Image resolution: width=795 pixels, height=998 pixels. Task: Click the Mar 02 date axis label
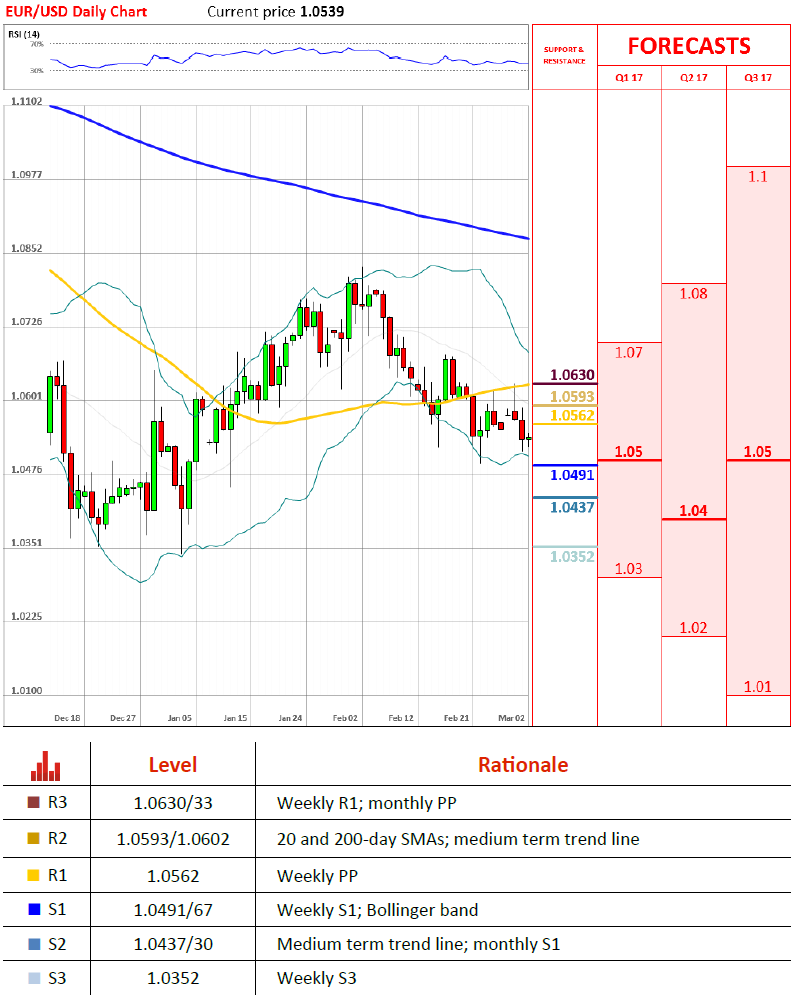tap(512, 718)
